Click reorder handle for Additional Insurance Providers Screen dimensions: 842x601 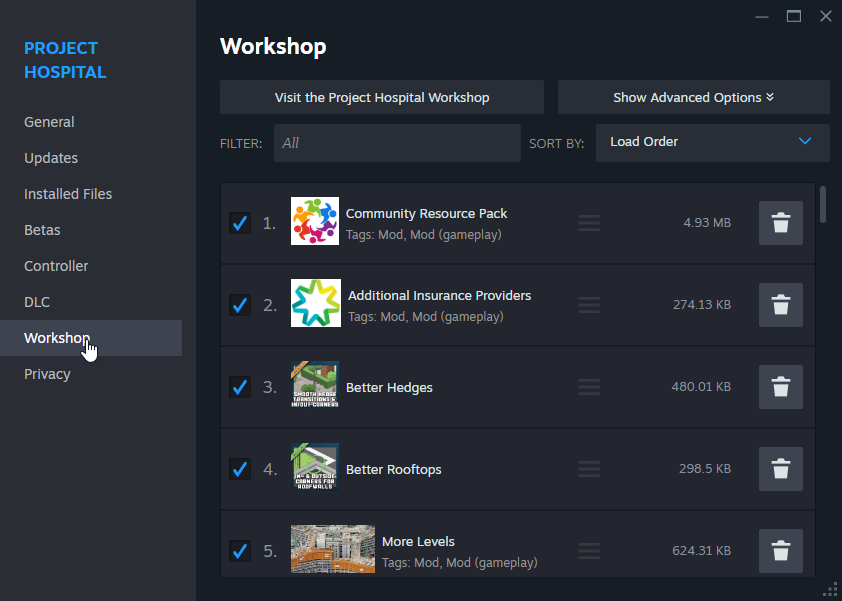589,305
